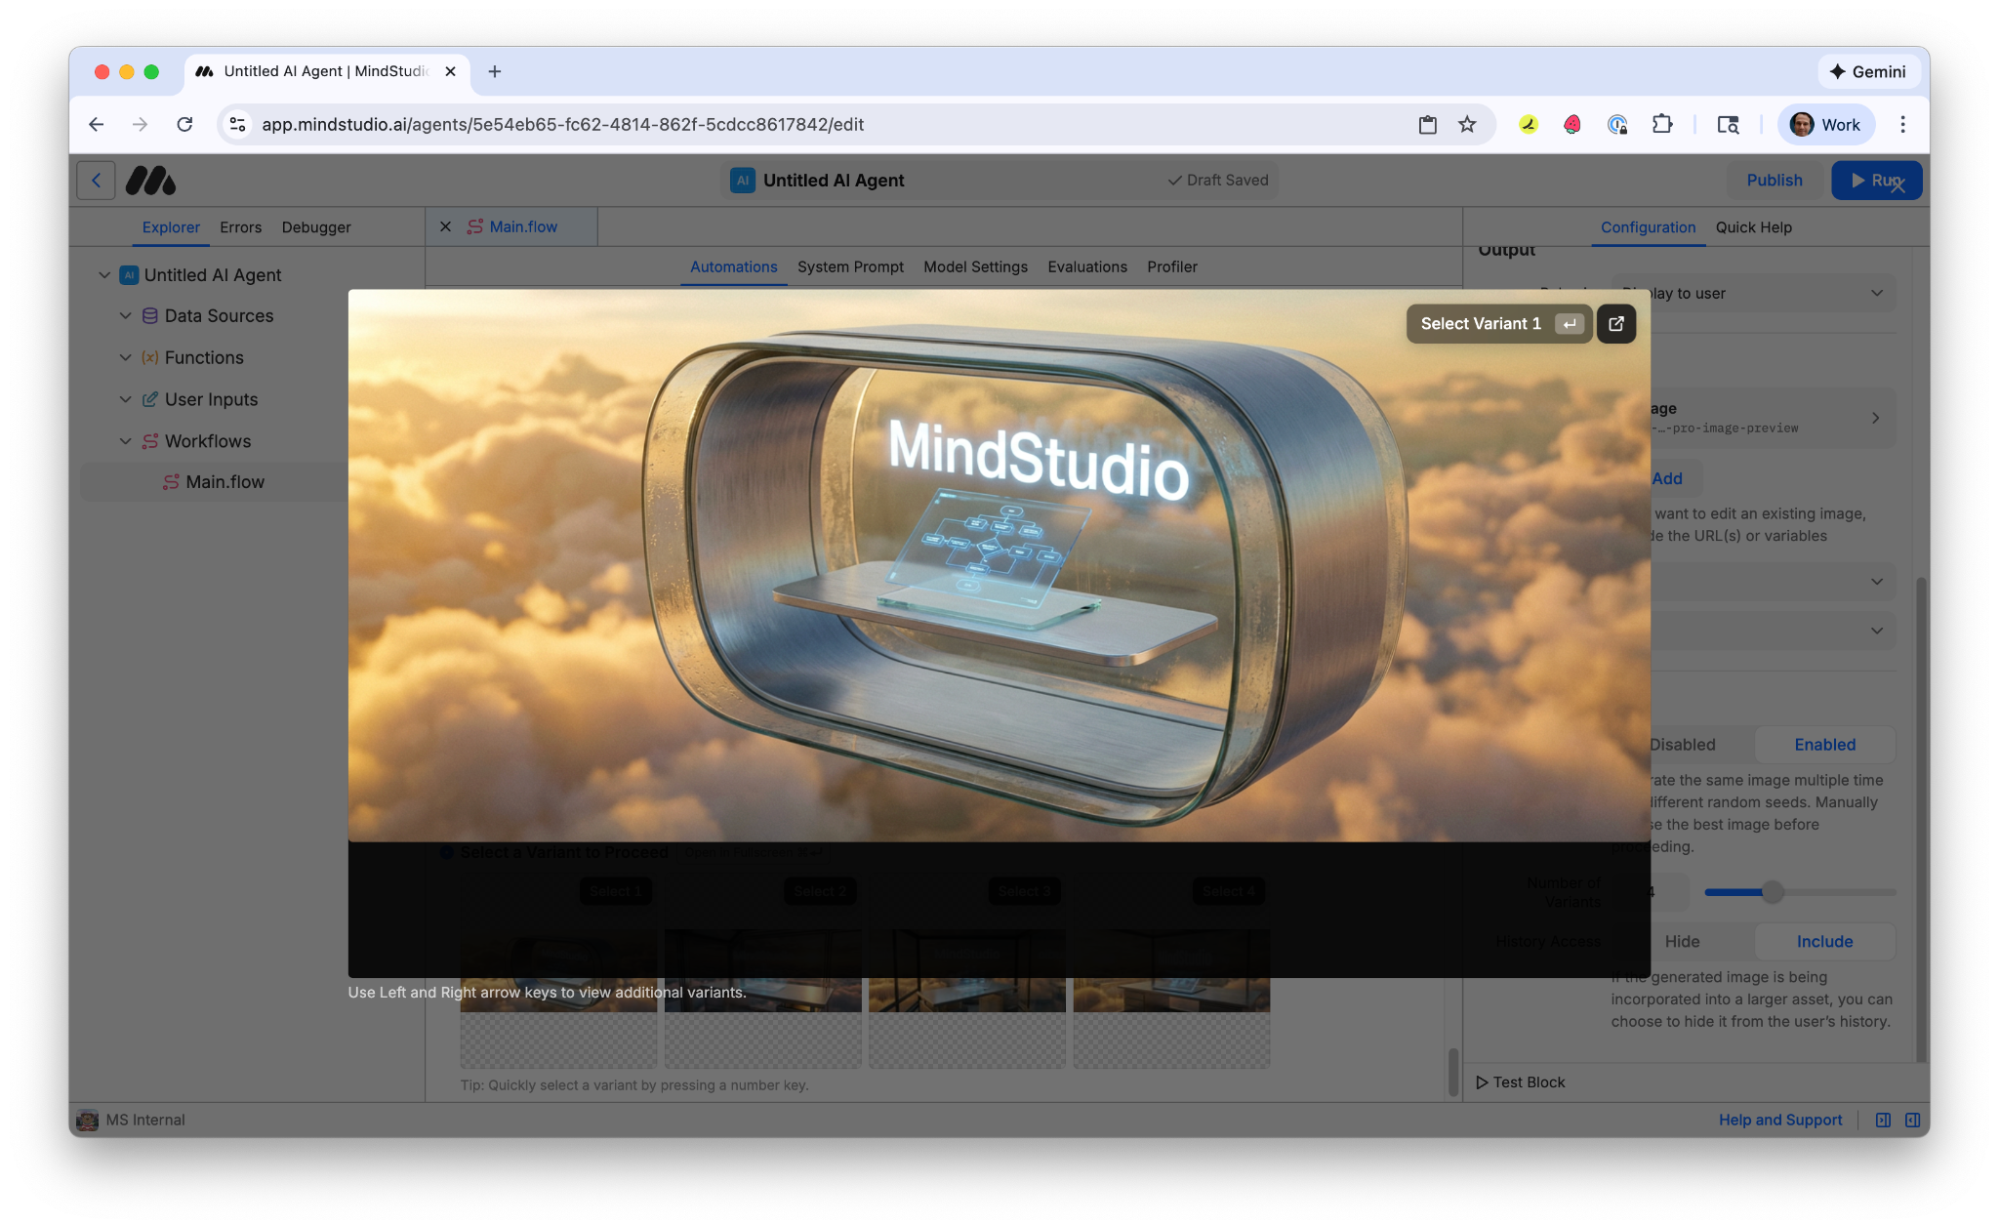The image size is (1999, 1229).
Task: Collapse the User Inputs tree section
Action: tap(125, 399)
